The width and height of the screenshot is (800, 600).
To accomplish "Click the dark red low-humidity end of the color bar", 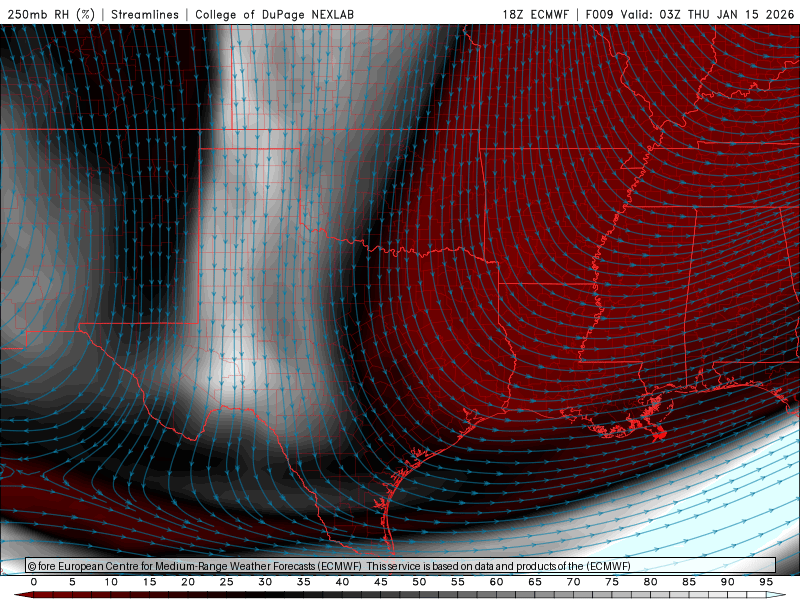I will (23, 595).
